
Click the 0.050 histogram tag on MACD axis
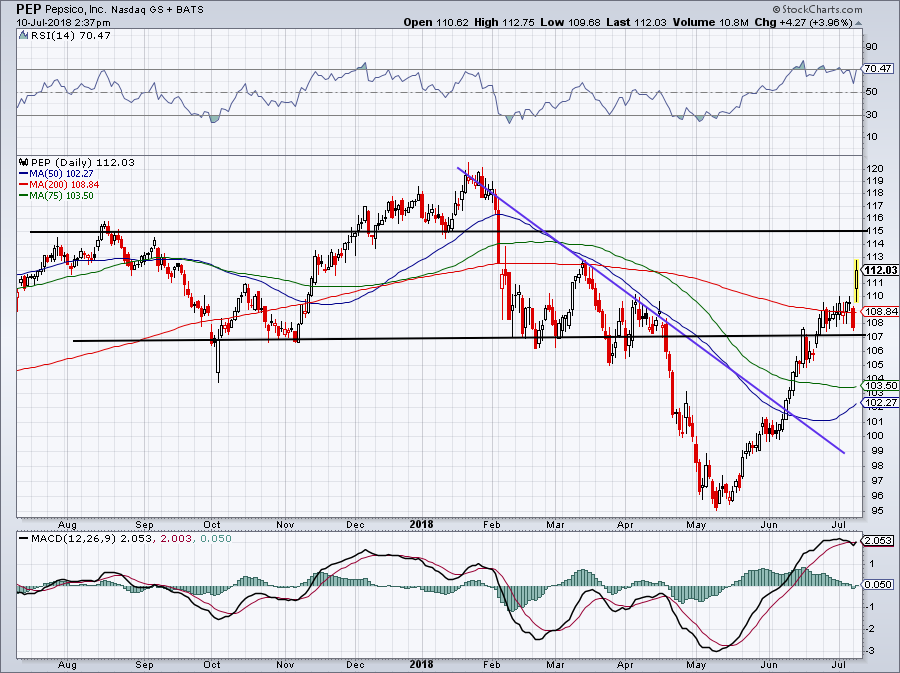coord(878,584)
